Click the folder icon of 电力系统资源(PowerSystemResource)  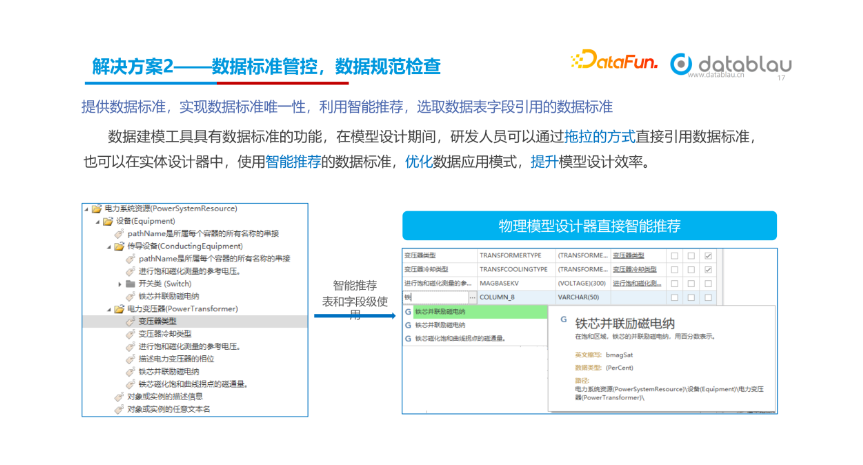pos(96,209)
